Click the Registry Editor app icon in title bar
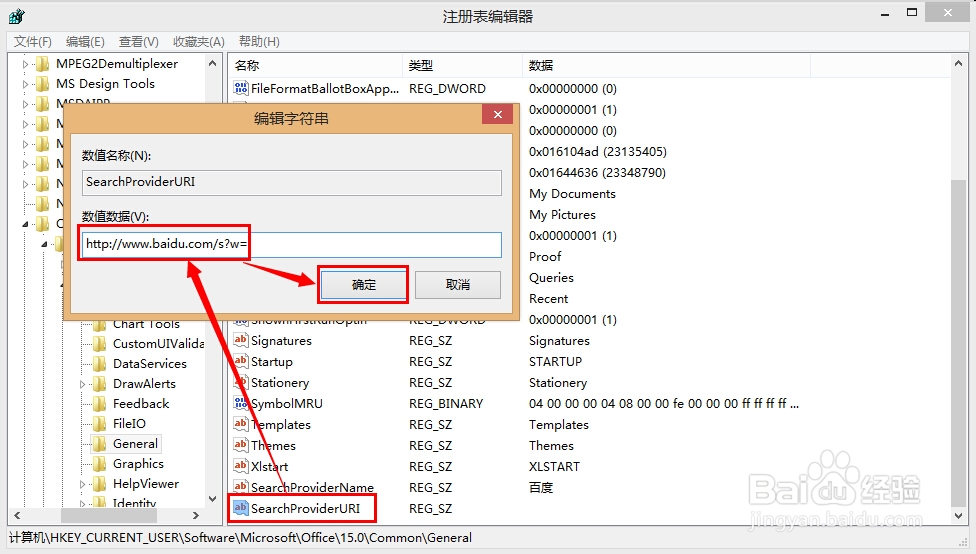 point(17,16)
